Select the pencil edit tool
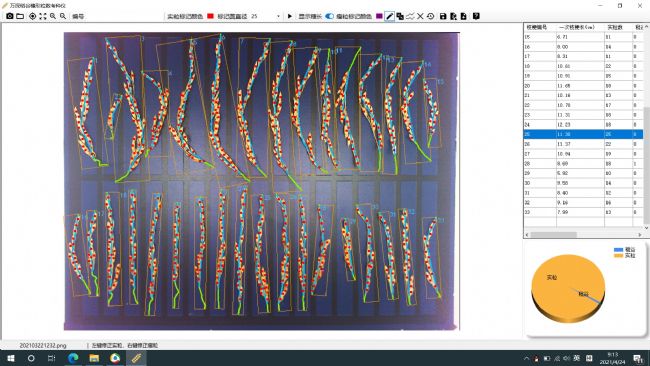This screenshot has width=650, height=366. click(390, 16)
